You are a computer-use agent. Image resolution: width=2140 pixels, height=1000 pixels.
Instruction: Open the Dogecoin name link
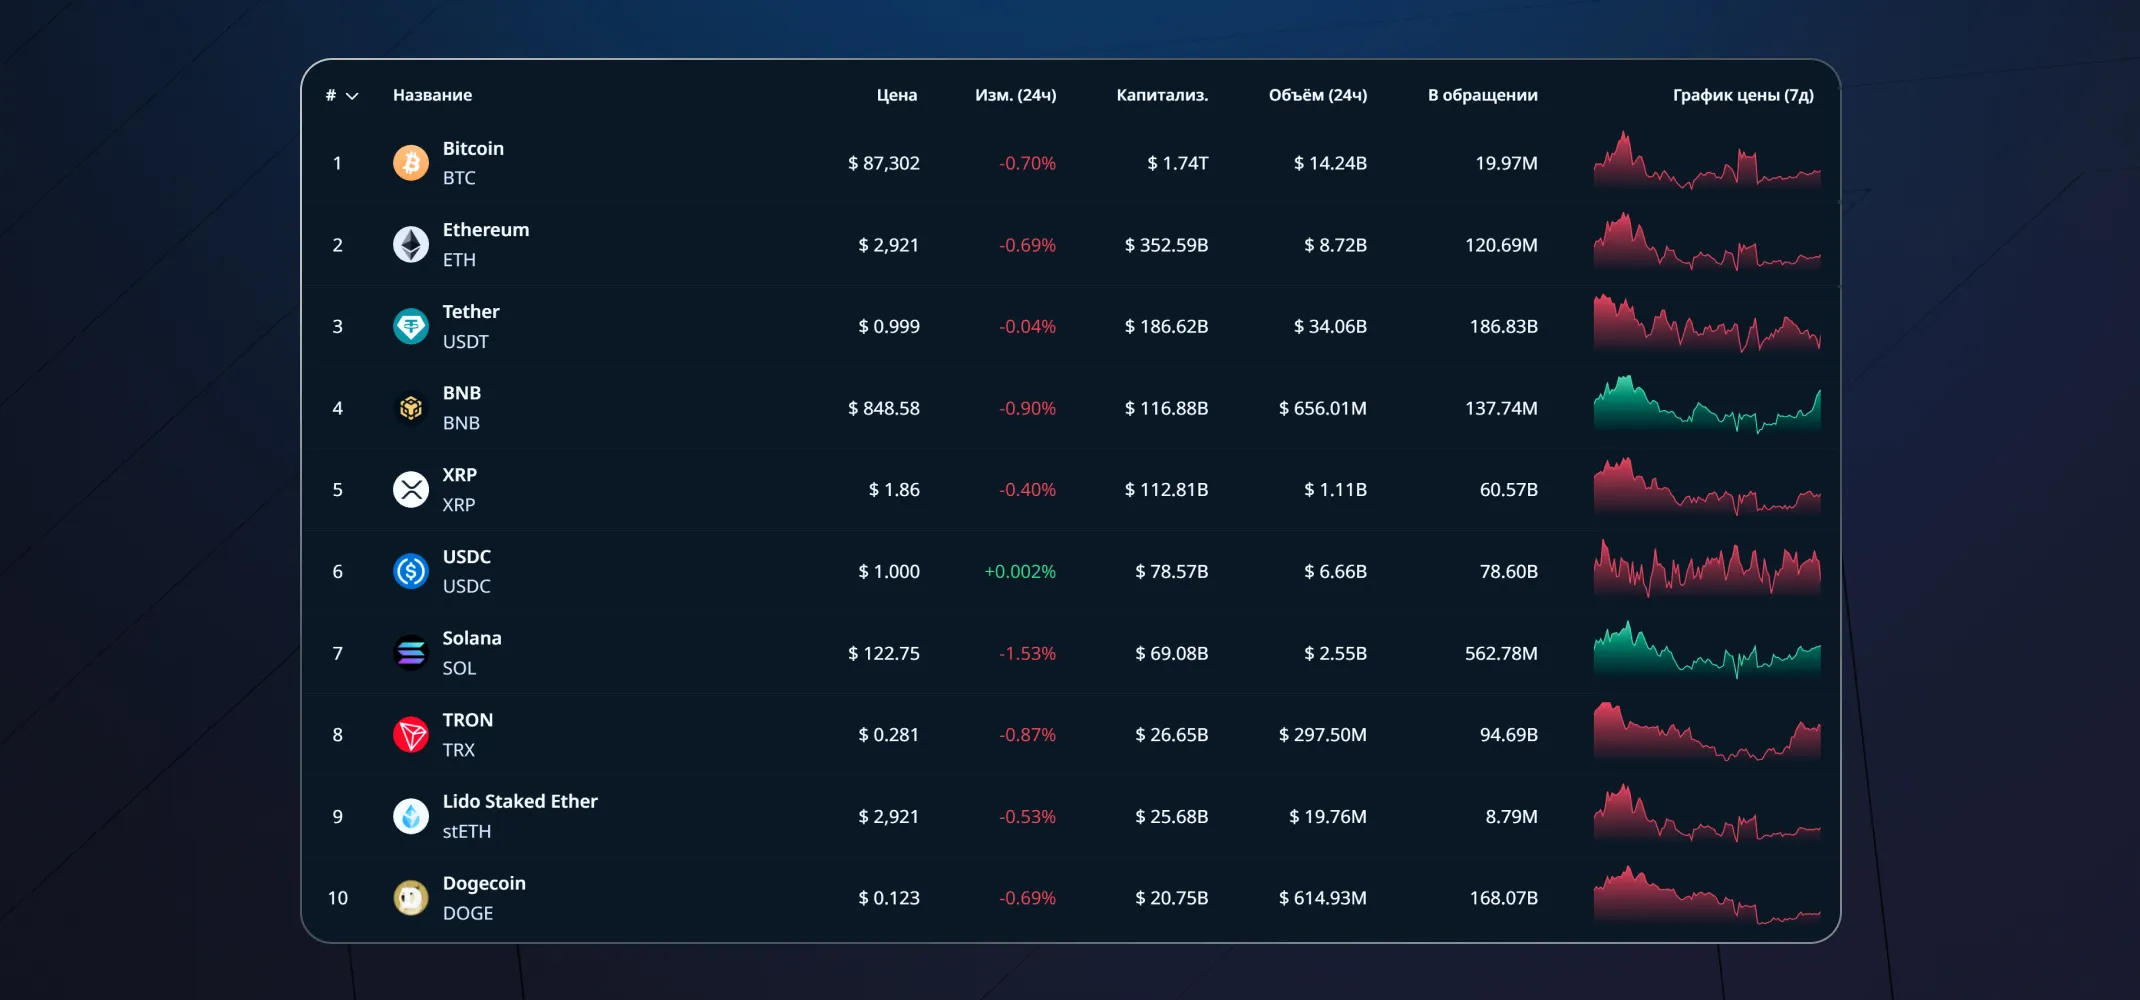click(484, 883)
